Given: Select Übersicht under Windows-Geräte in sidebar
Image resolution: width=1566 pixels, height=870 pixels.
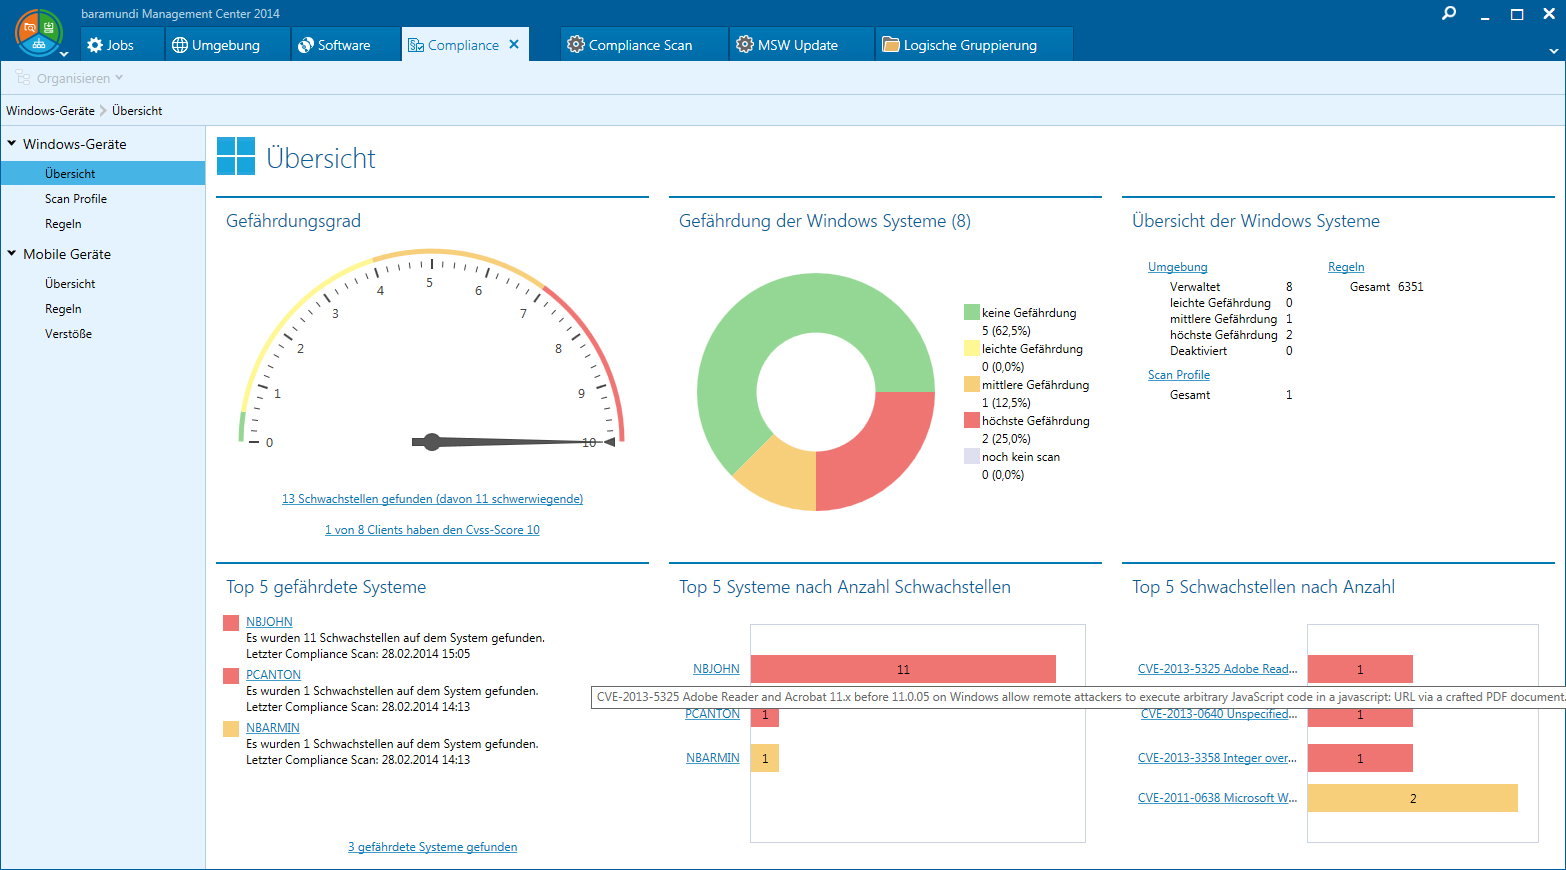Looking at the screenshot, I should coord(103,173).
